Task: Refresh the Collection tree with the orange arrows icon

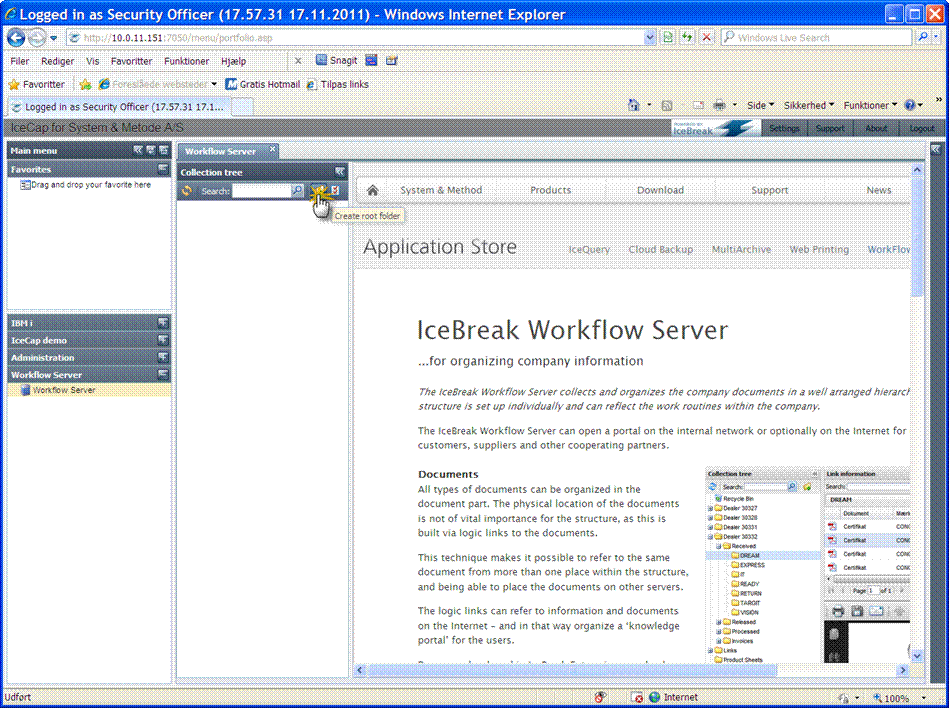Action: pyautogui.click(x=186, y=191)
